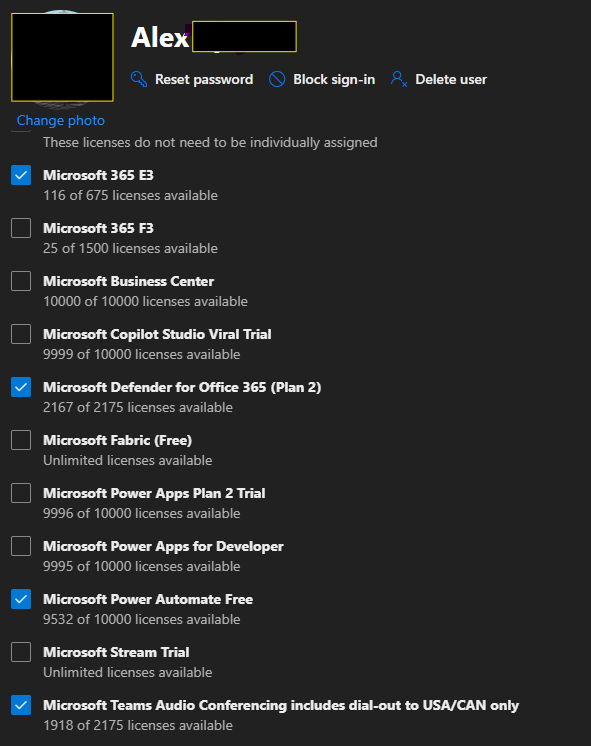Image resolution: width=591 pixels, height=746 pixels.
Task: Check Microsoft Power Apps Plan 2 Trial
Action: (21, 493)
